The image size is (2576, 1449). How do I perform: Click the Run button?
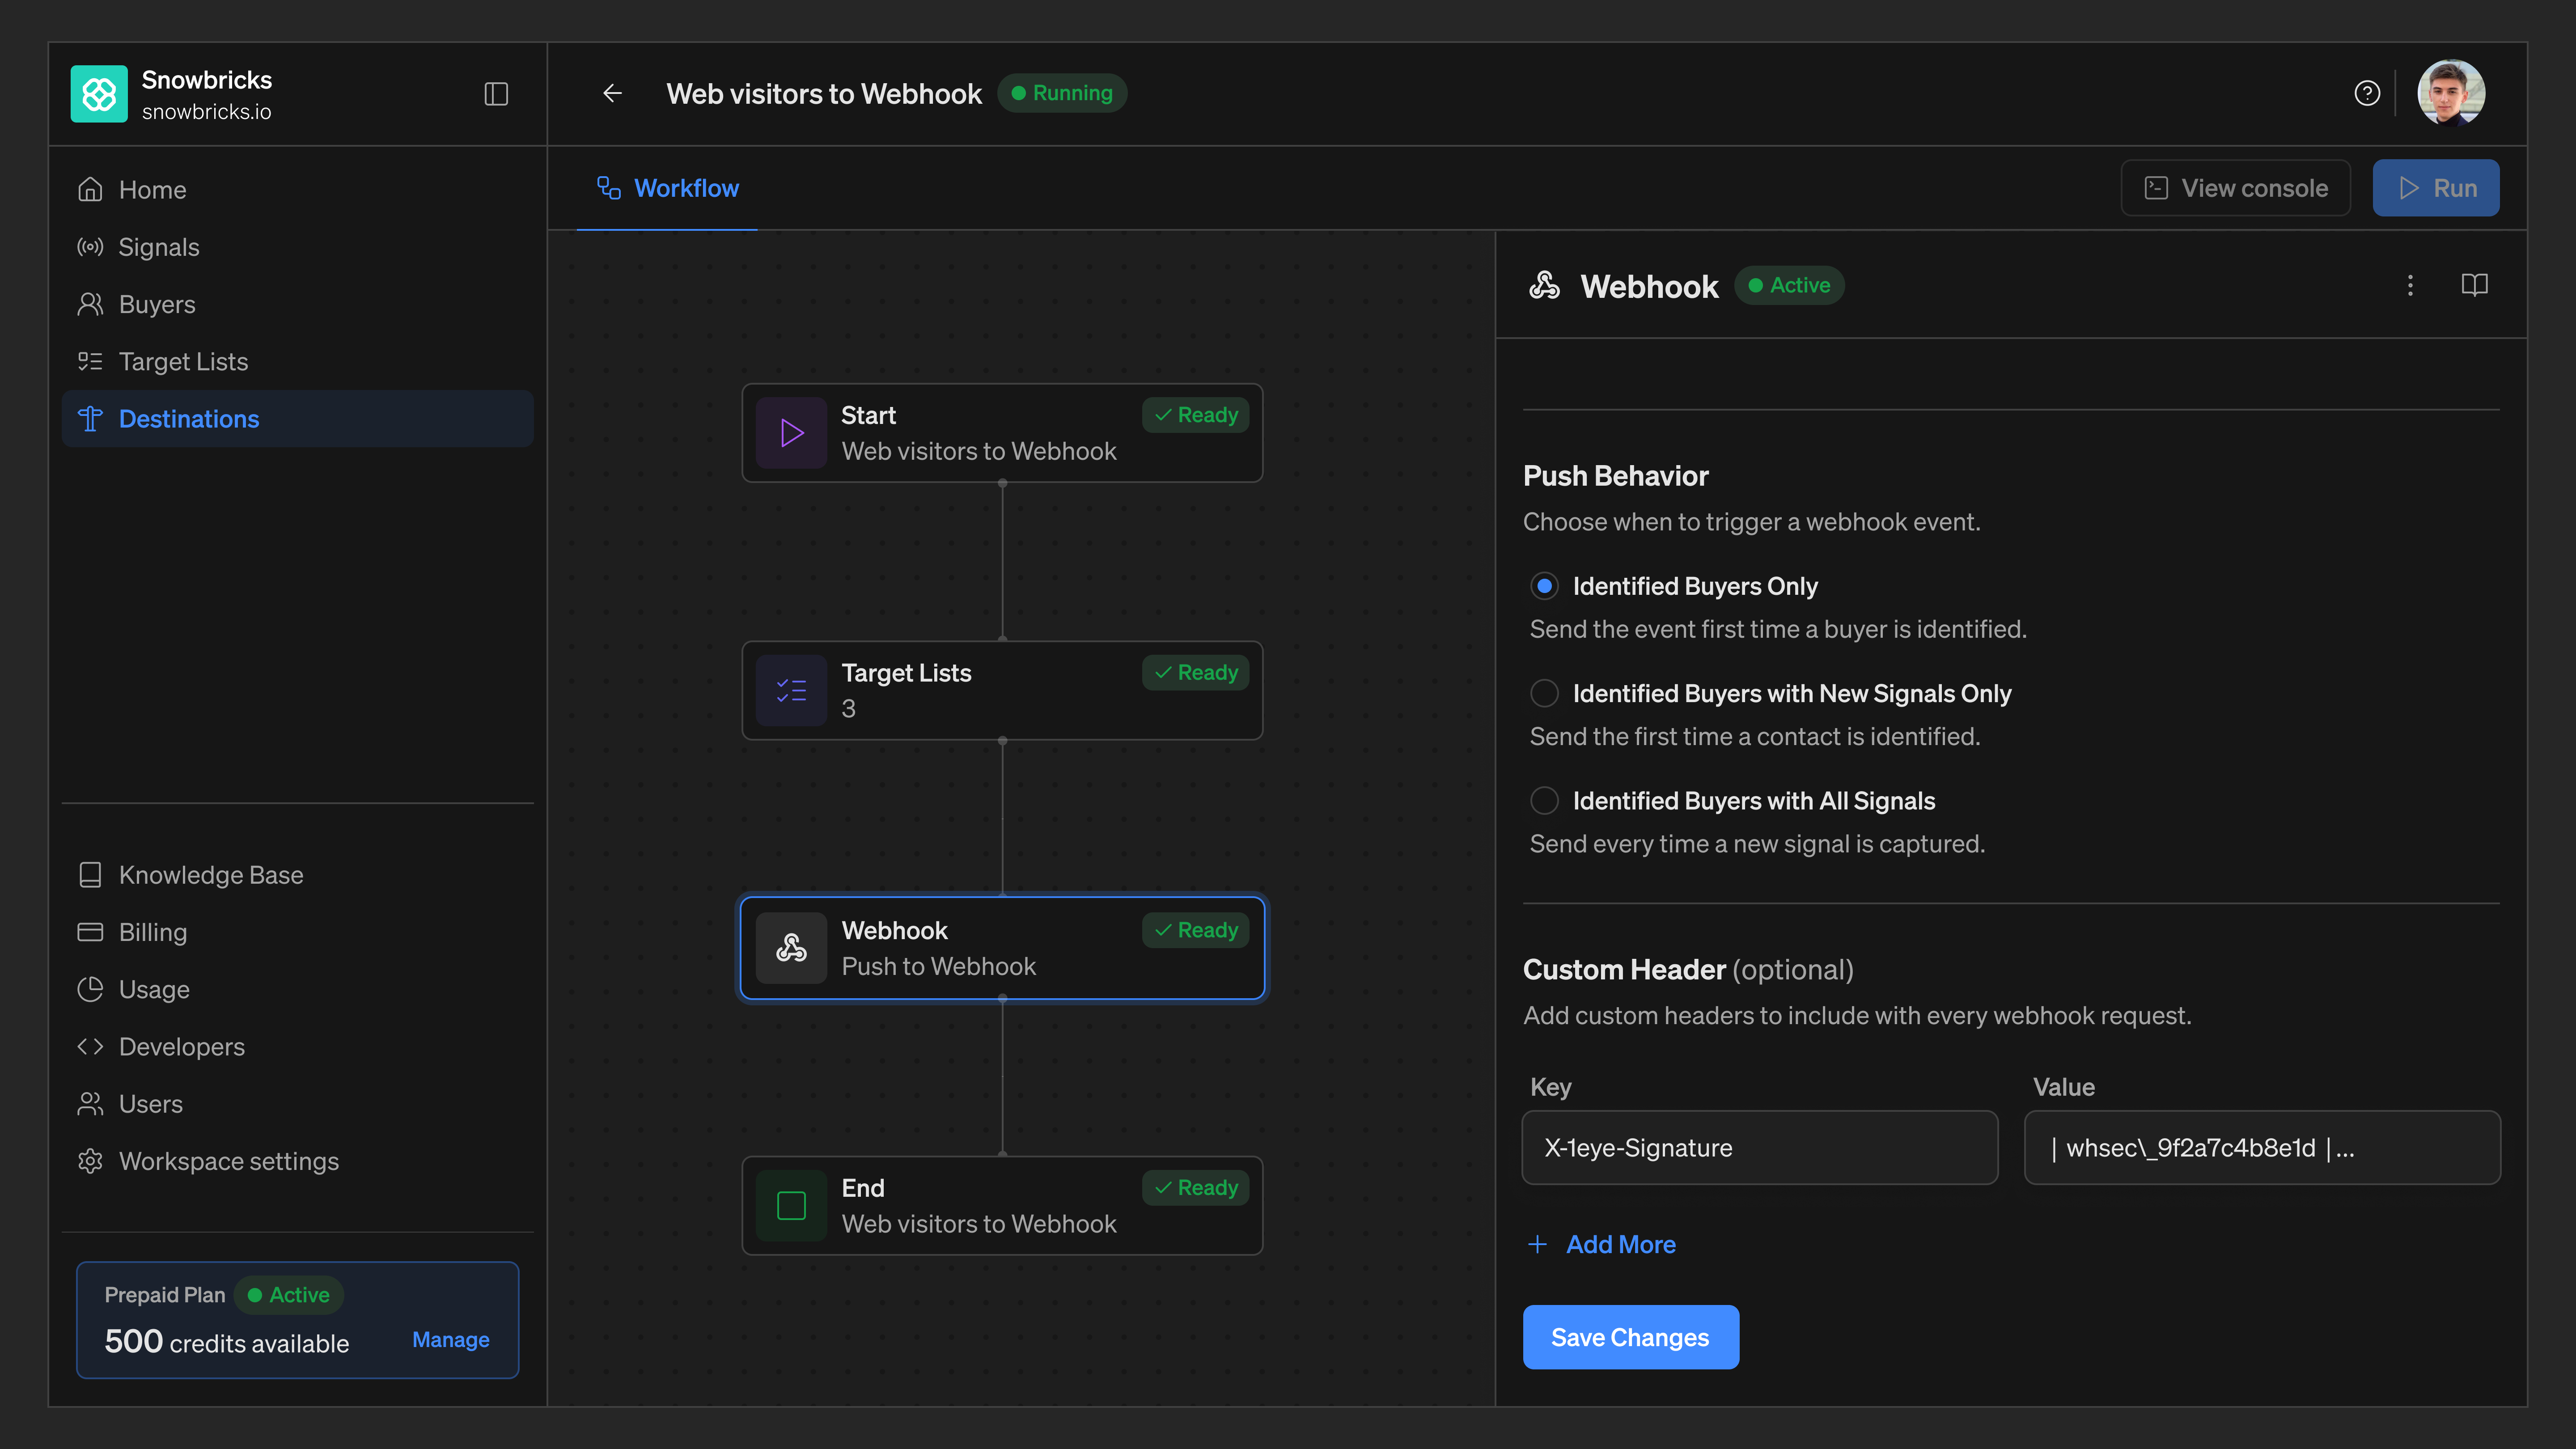(2436, 188)
